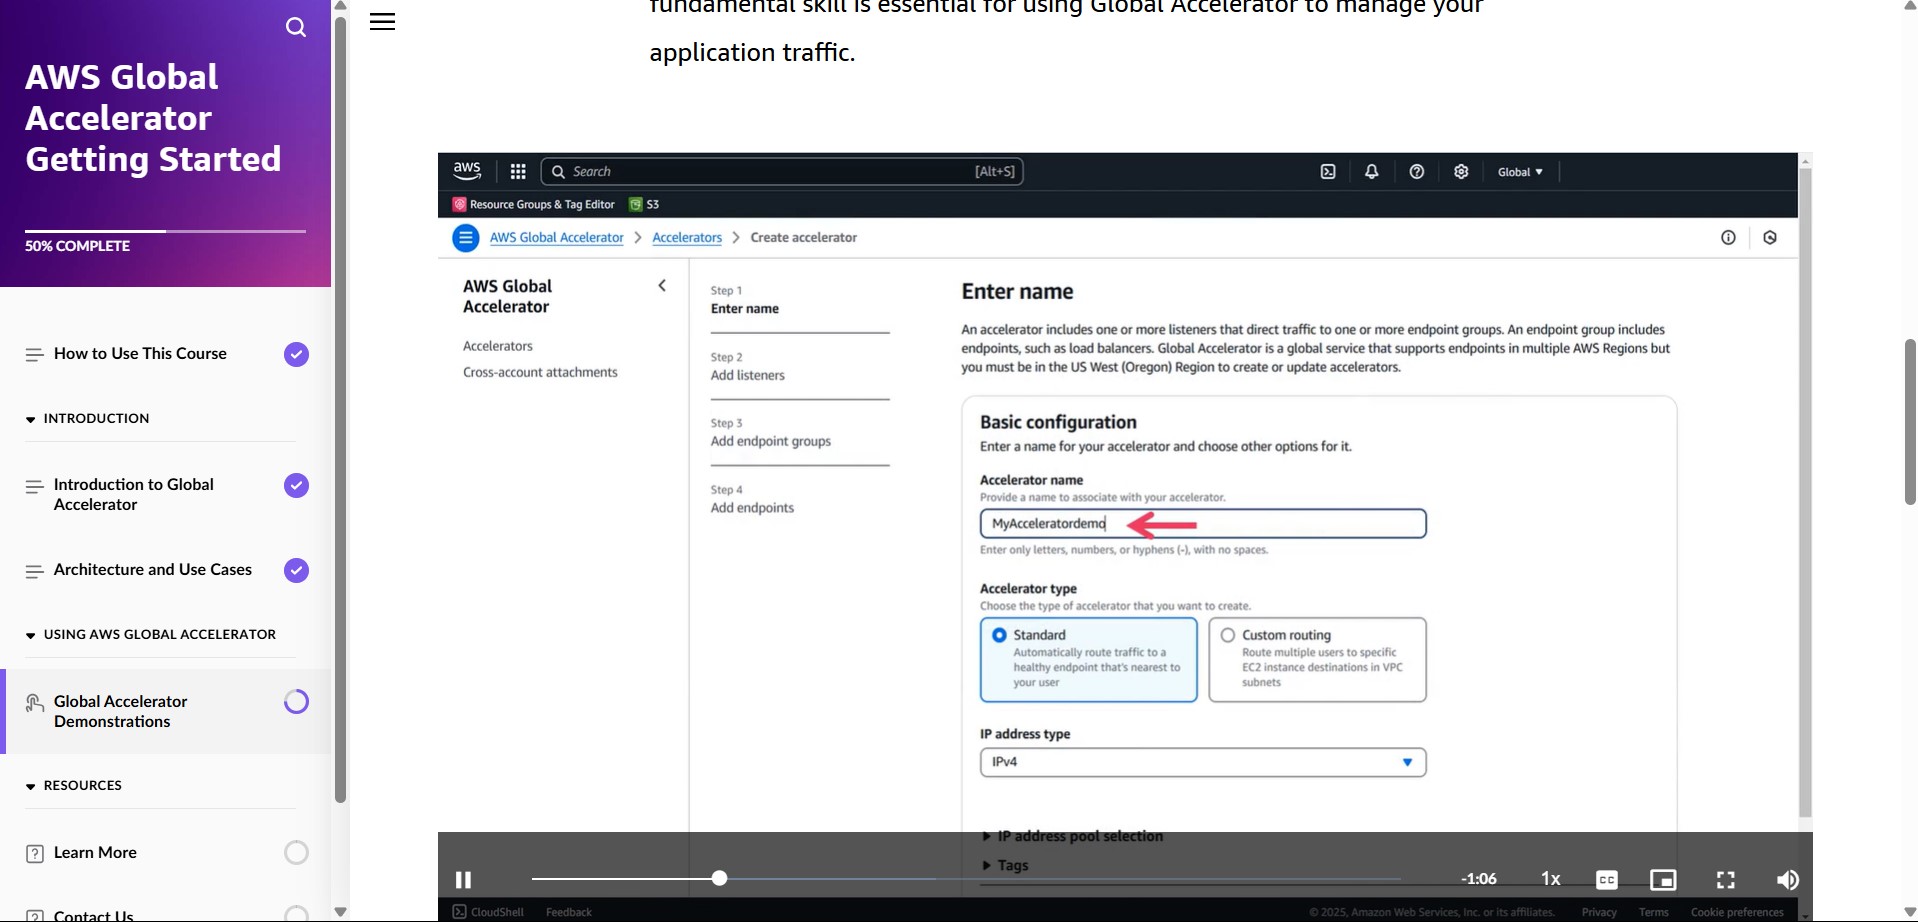Click the blue navigation menu circle icon
Viewport: 1918px width, 922px height.
coord(466,238)
